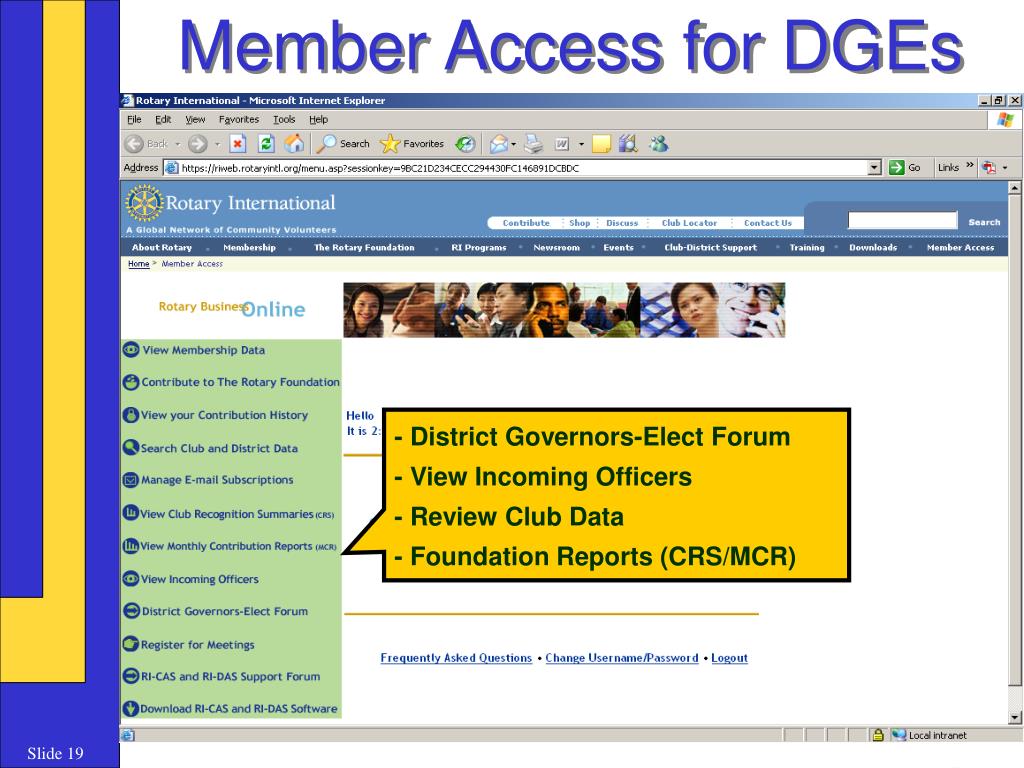
Task: Open the File menu
Action: point(134,120)
